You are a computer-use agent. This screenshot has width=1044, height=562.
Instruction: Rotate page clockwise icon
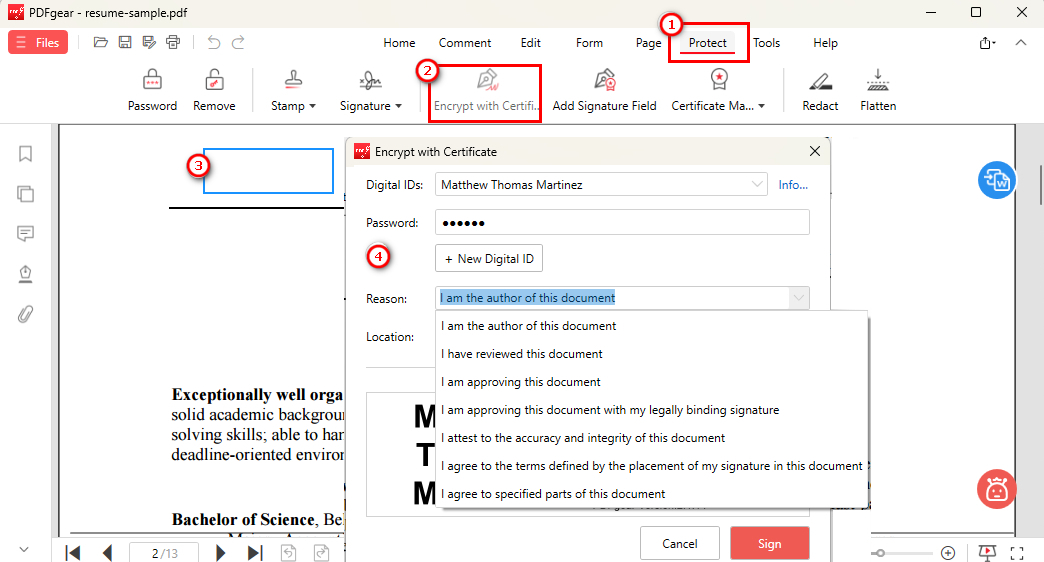pos(322,553)
